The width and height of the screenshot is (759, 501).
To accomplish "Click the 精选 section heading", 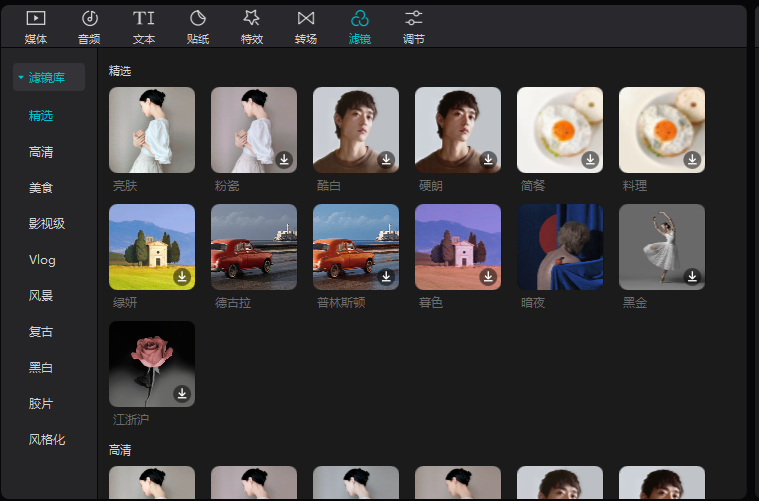I will 120,71.
